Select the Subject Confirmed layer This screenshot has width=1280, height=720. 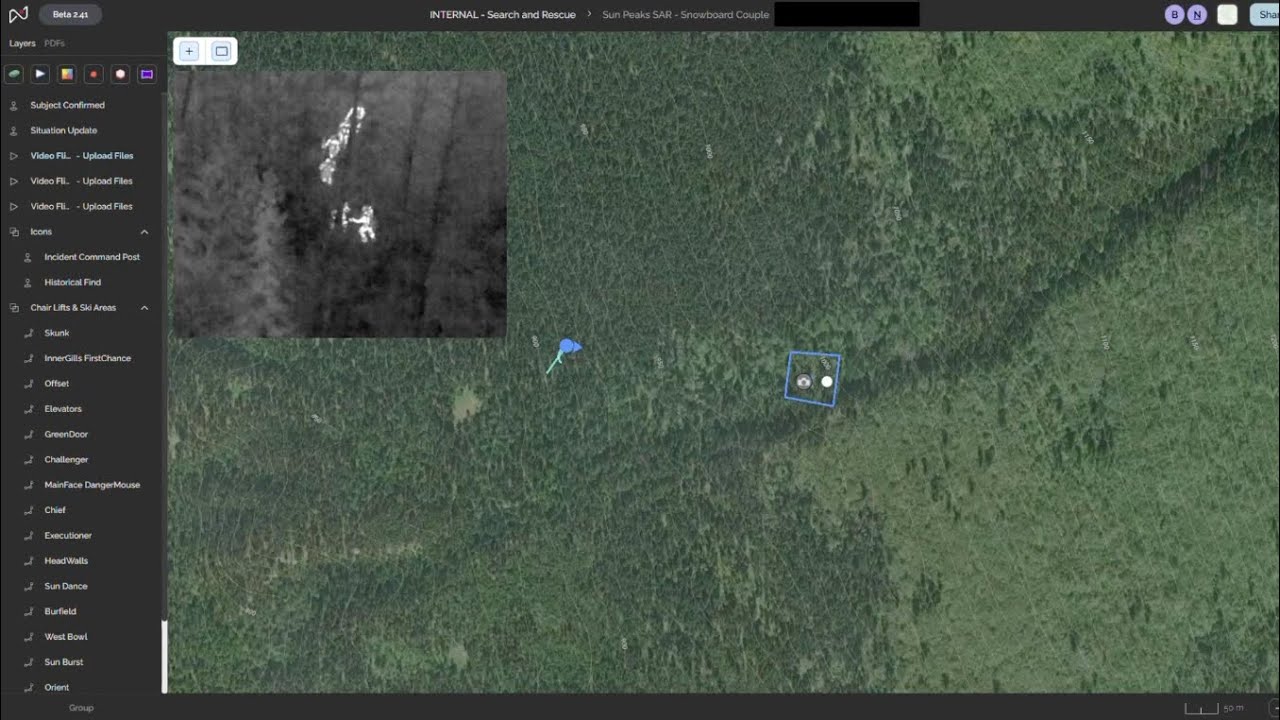tap(67, 105)
